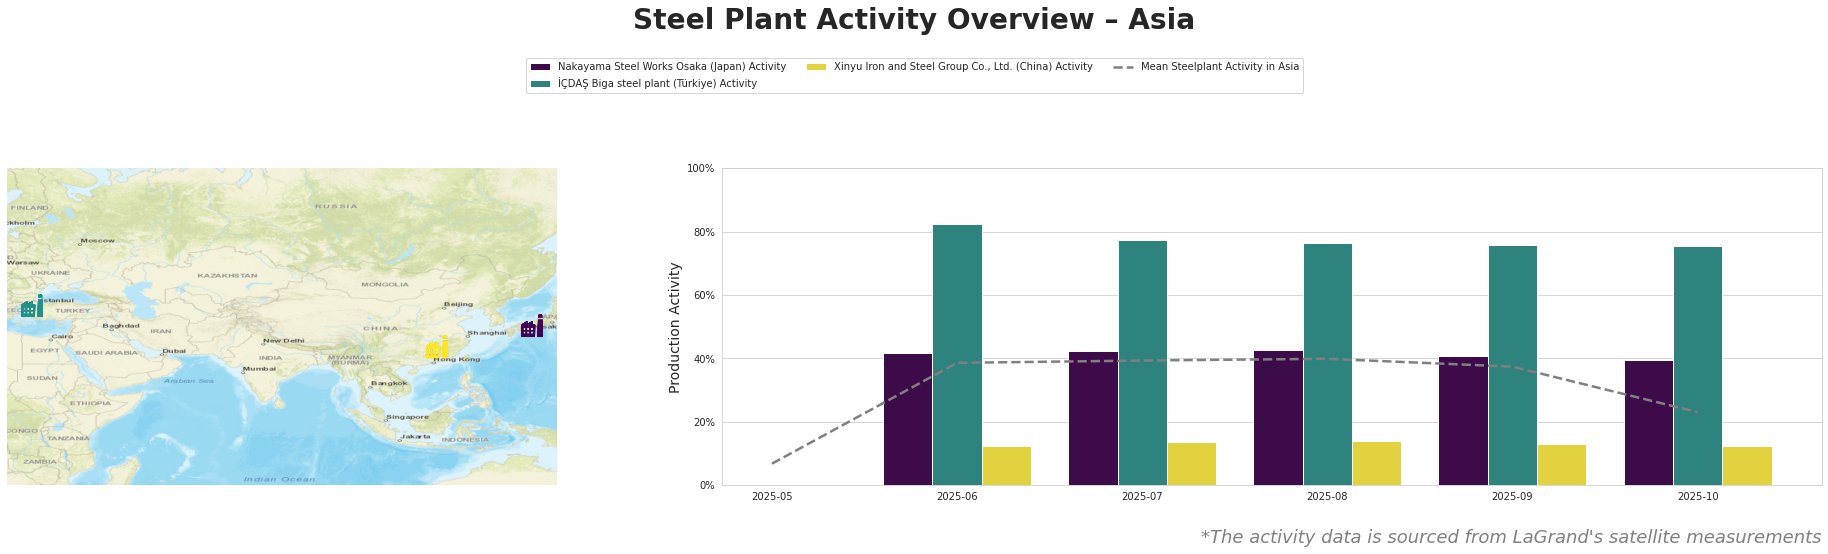
Task: Click the Production Activity axis title
Action: point(675,327)
